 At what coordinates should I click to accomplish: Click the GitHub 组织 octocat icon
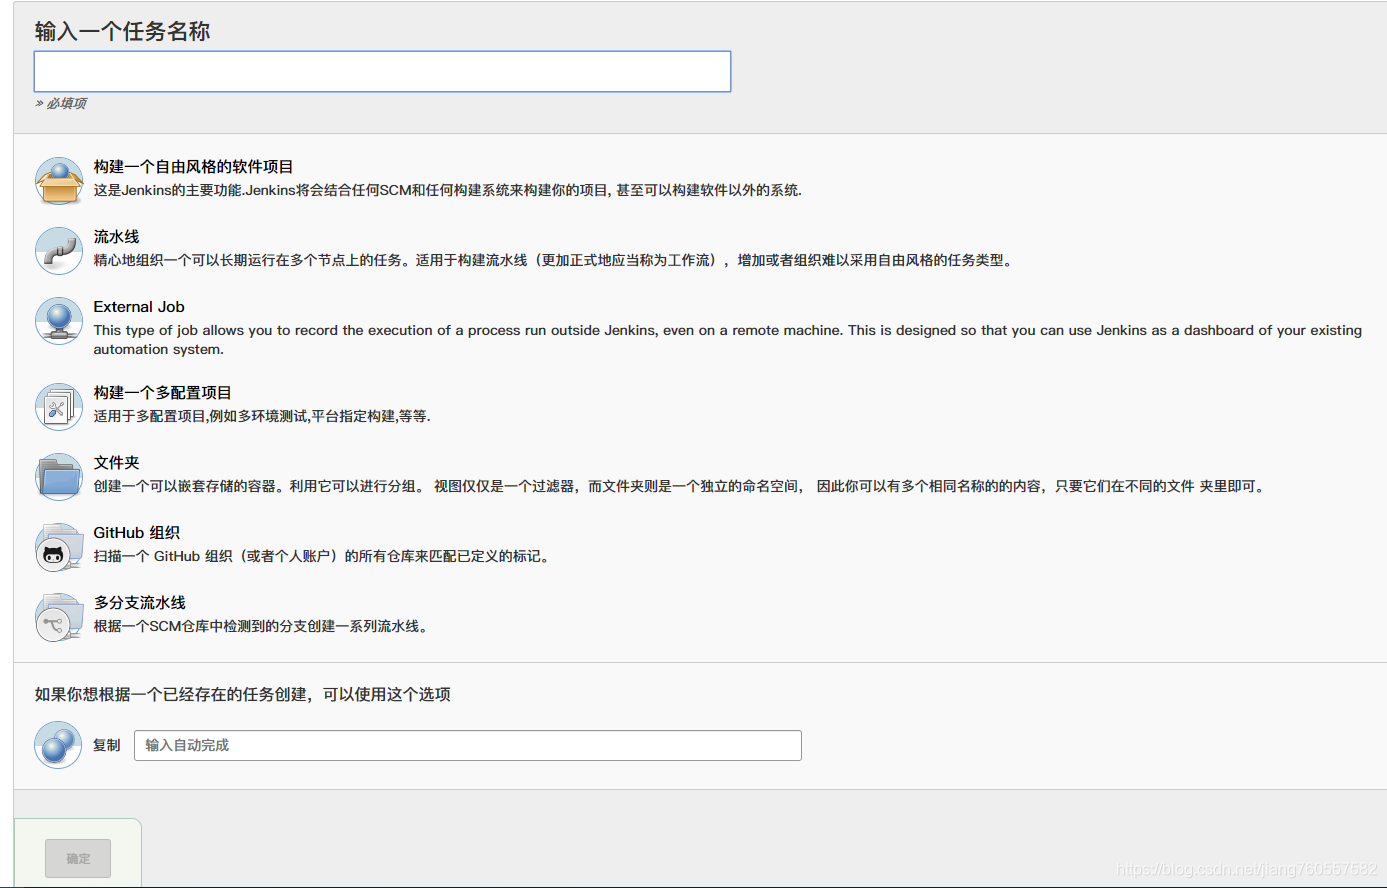pyautogui.click(x=58, y=547)
